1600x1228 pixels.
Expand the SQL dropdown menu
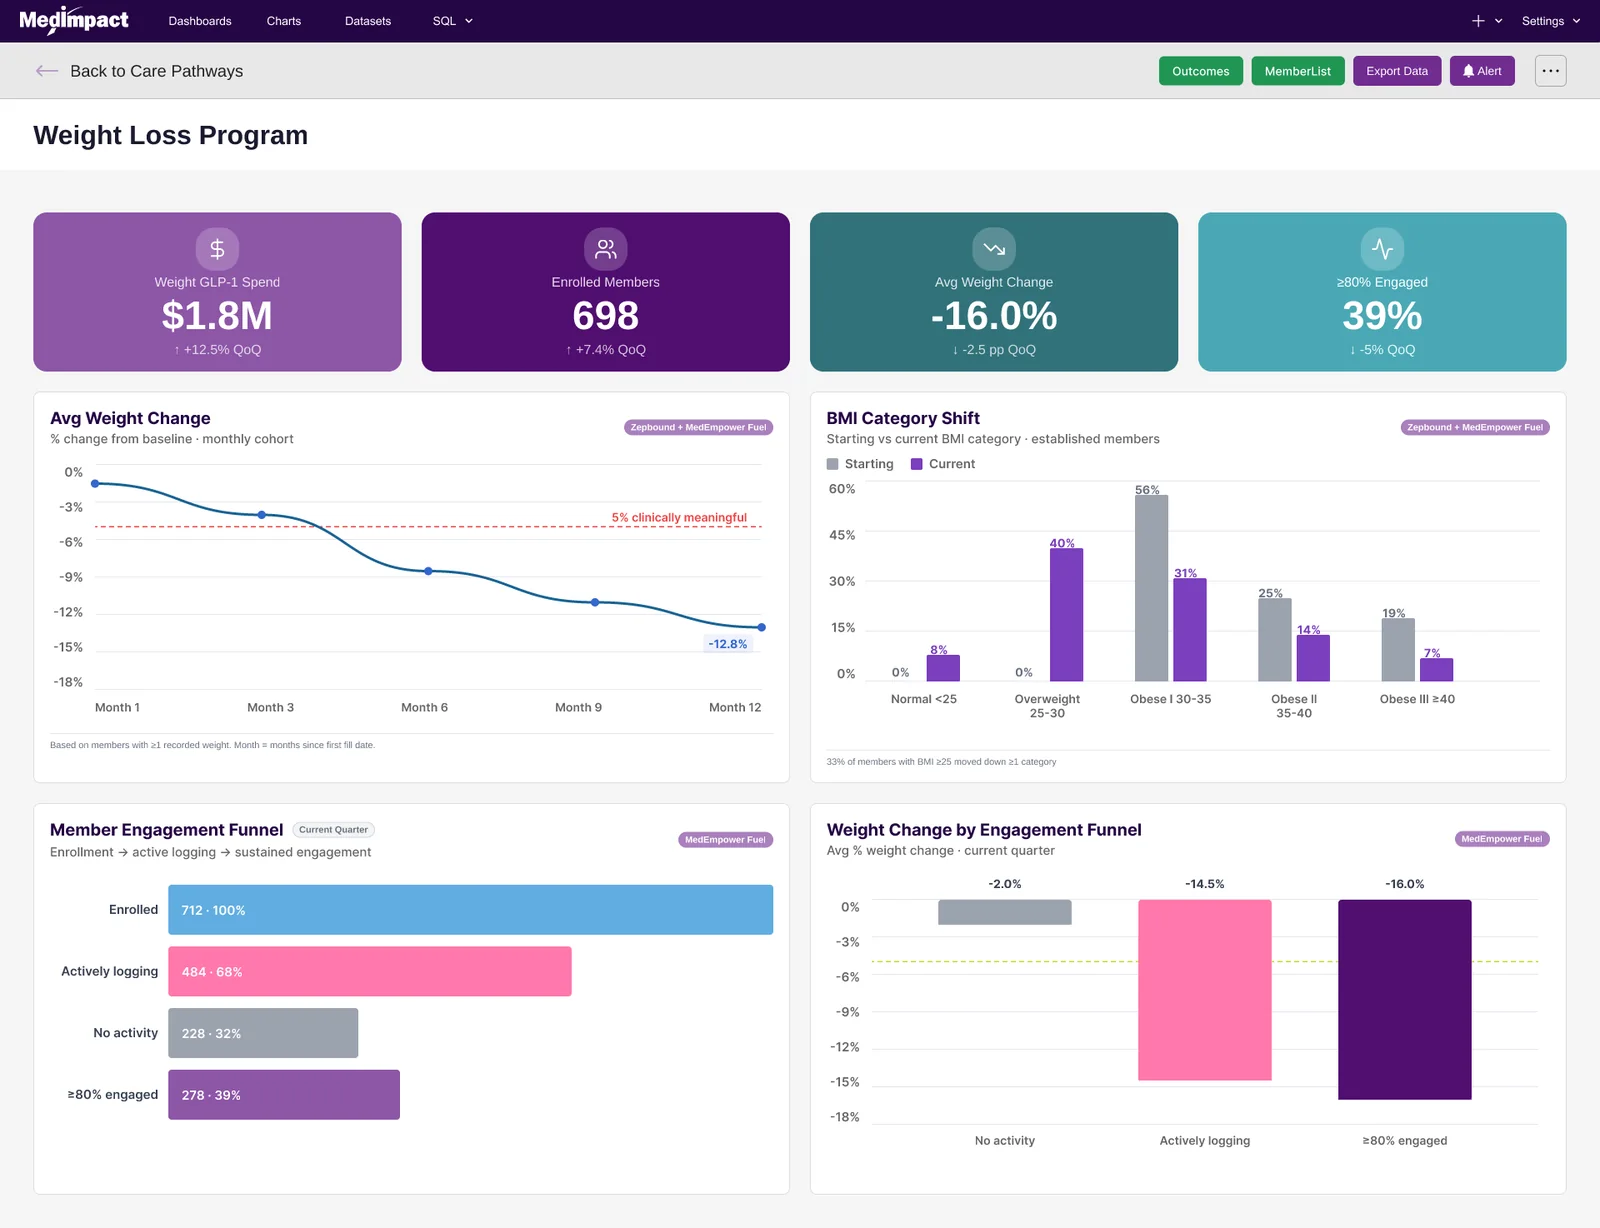pyautogui.click(x=452, y=21)
